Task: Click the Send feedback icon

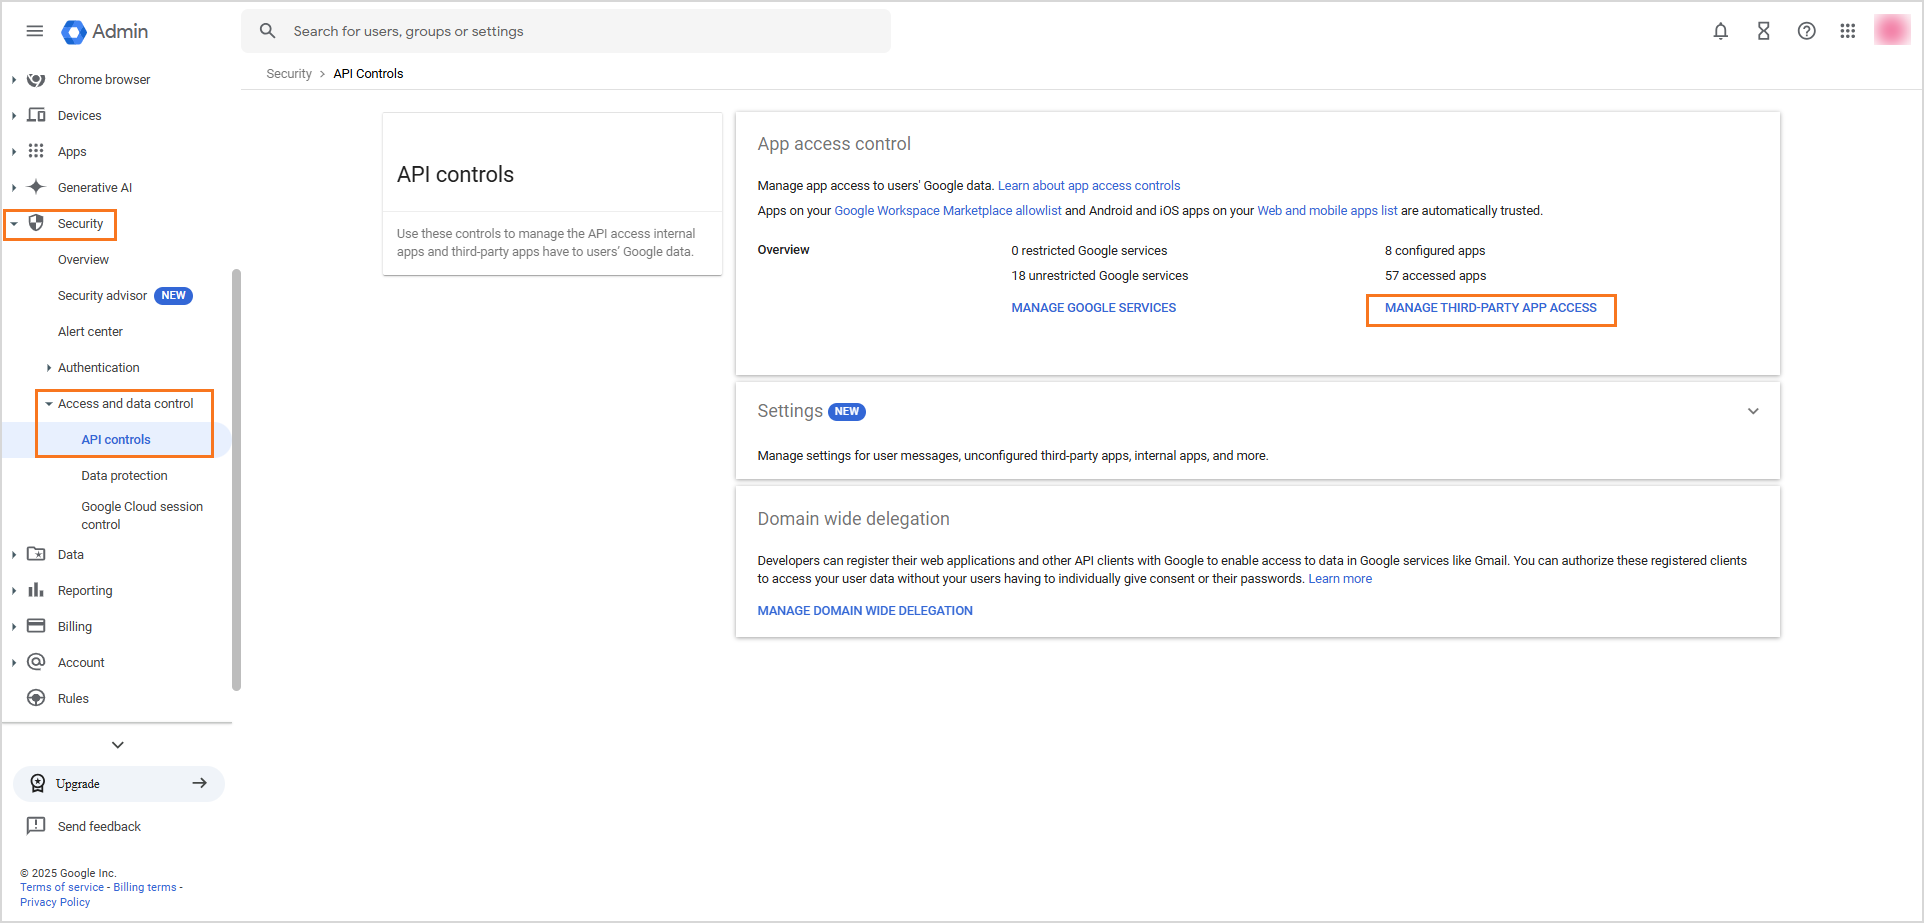Action: coord(36,826)
